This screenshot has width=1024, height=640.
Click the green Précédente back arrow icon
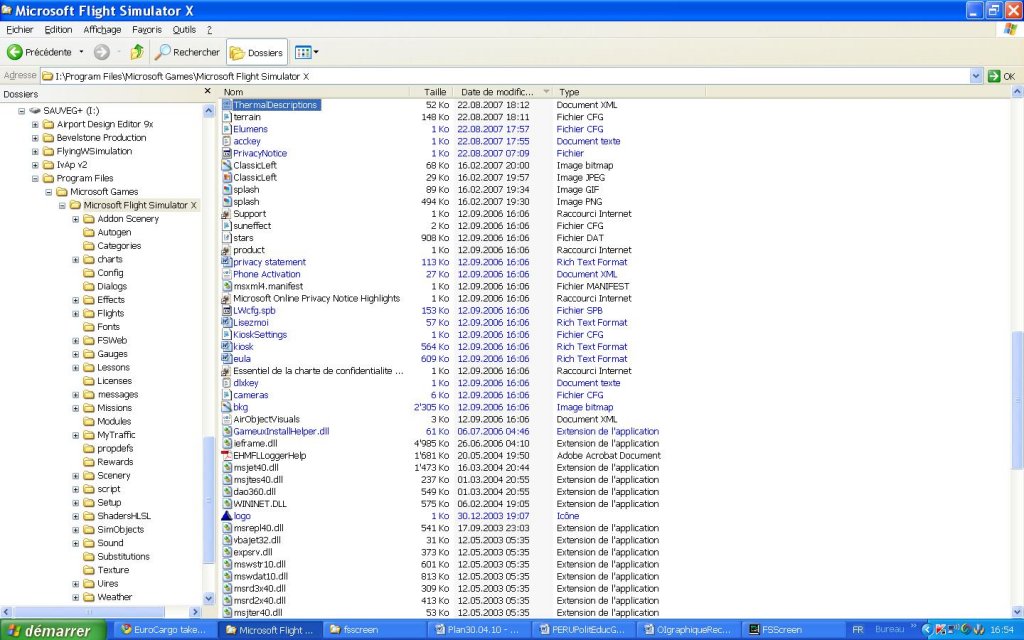coord(15,52)
